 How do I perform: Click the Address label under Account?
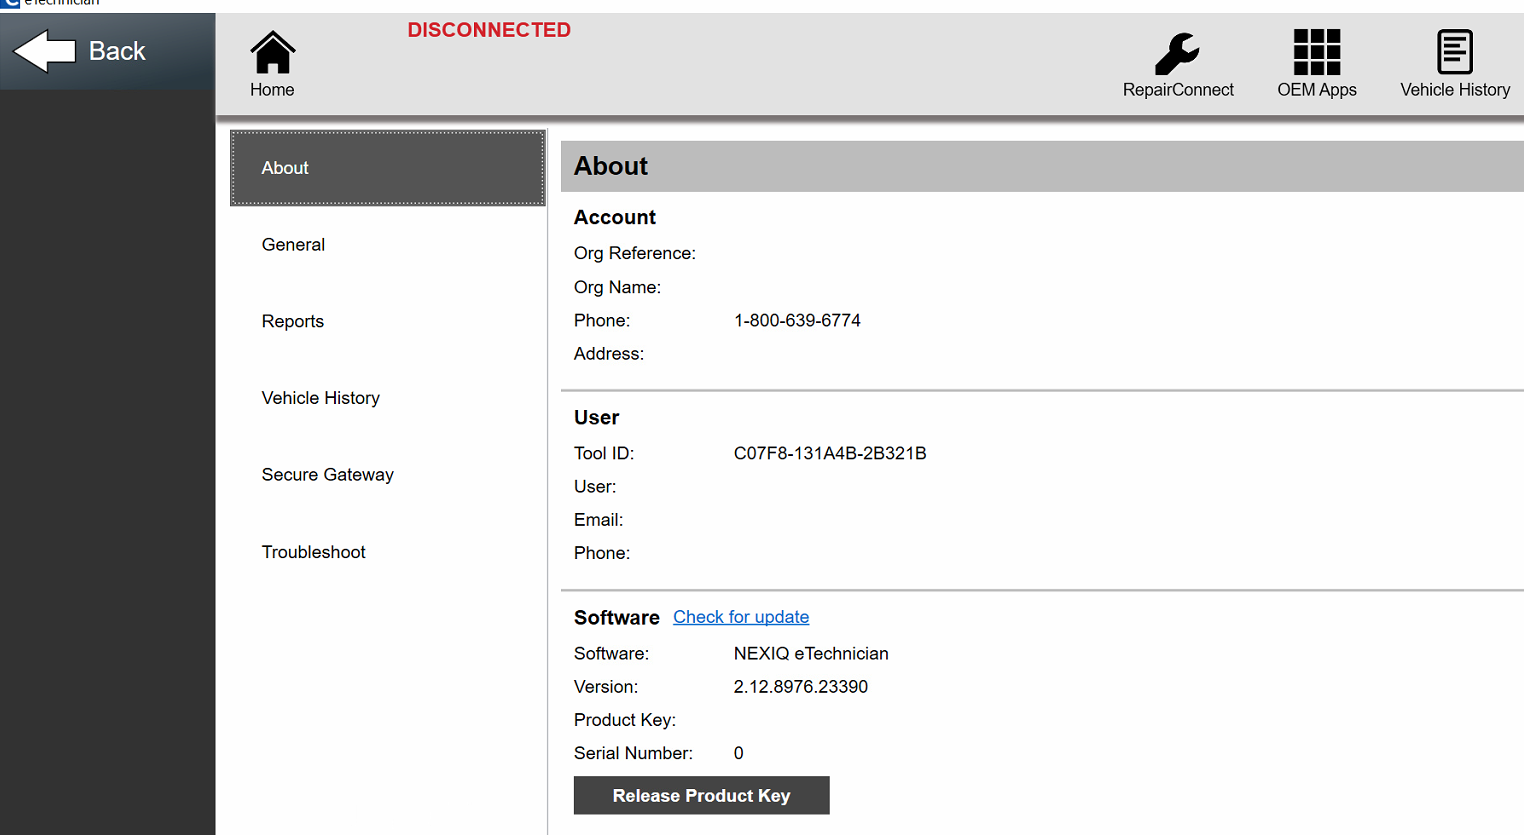click(x=609, y=354)
